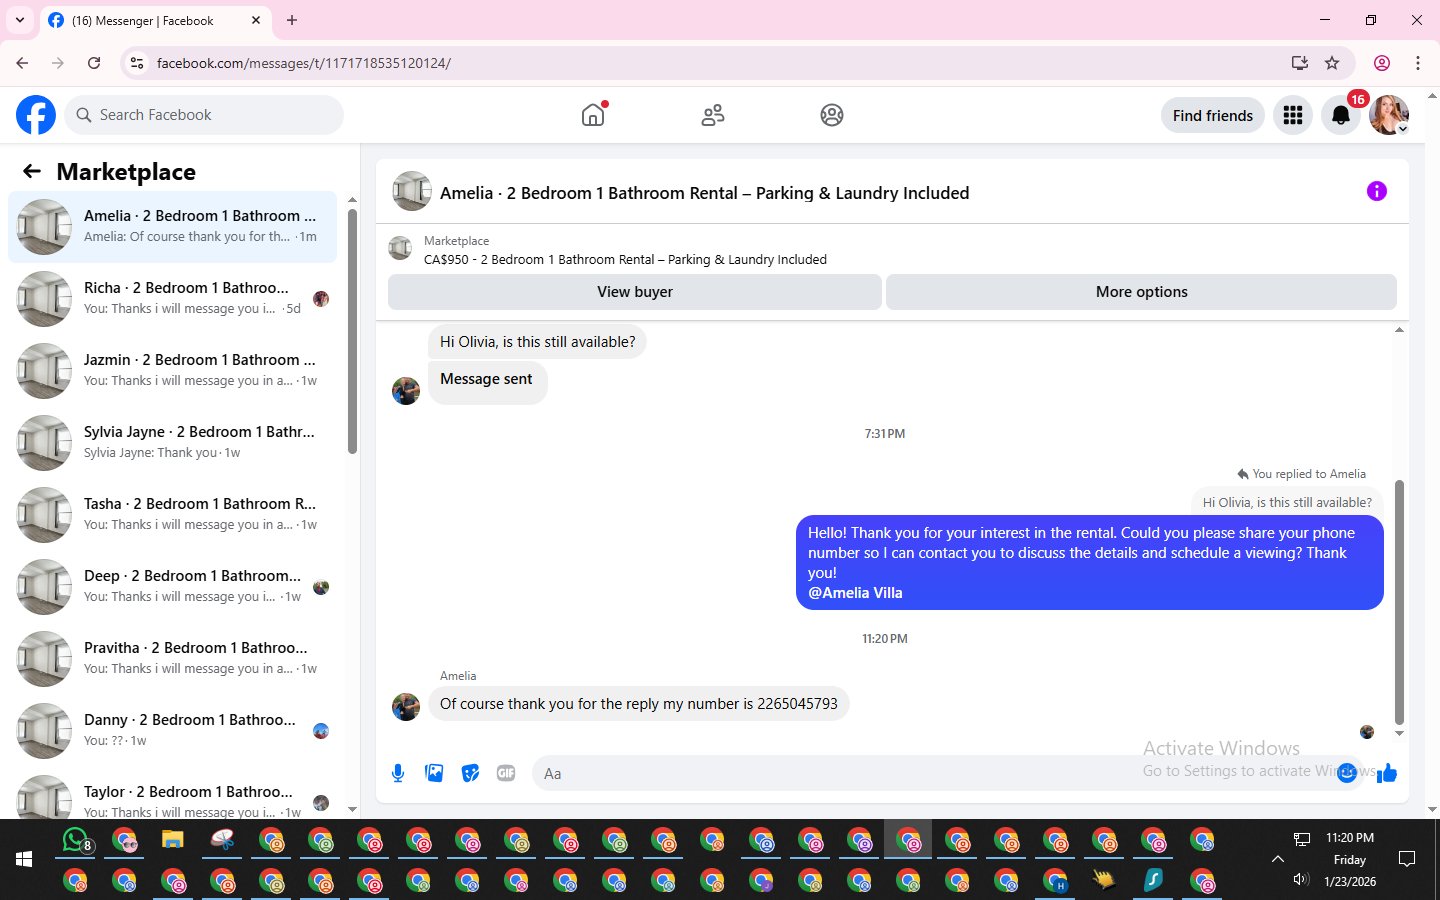Open the emoji picker in message box

point(1347,773)
